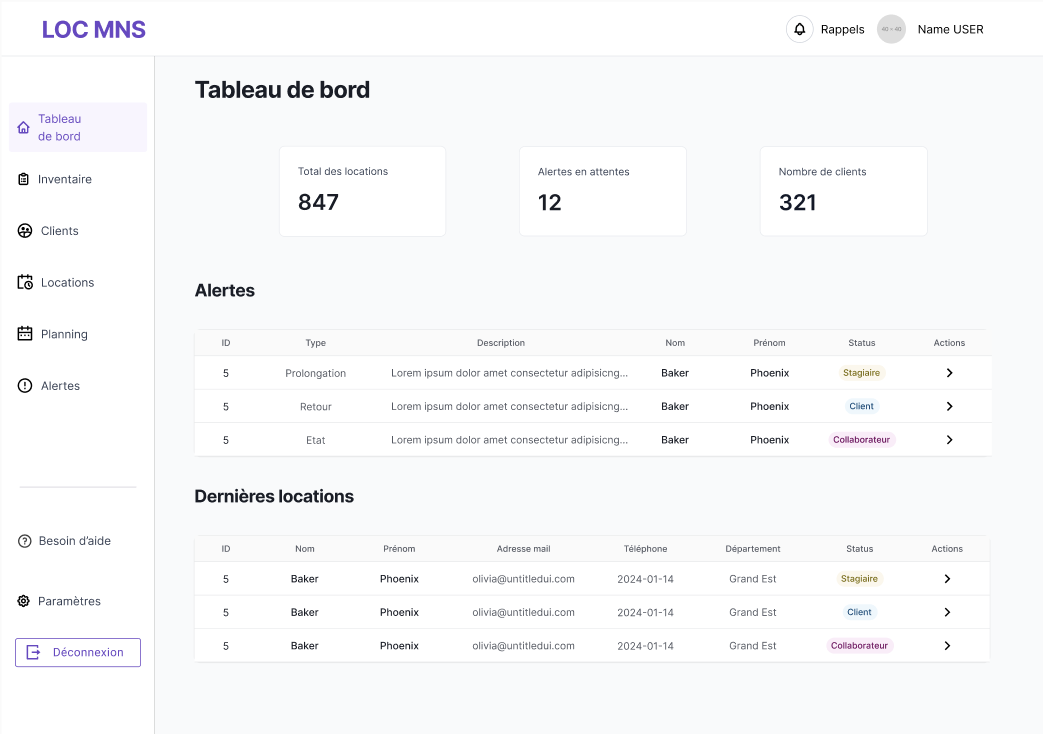Toggle the Collaborateur badge in Dernières locations

coord(859,645)
